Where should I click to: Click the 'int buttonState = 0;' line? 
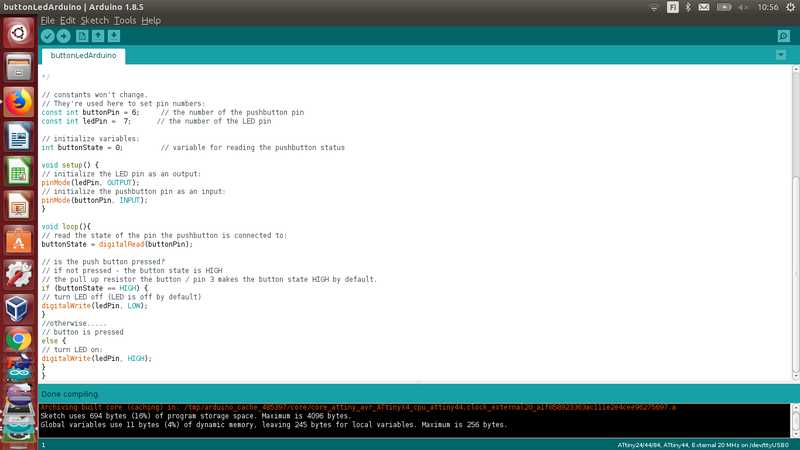(x=82, y=147)
